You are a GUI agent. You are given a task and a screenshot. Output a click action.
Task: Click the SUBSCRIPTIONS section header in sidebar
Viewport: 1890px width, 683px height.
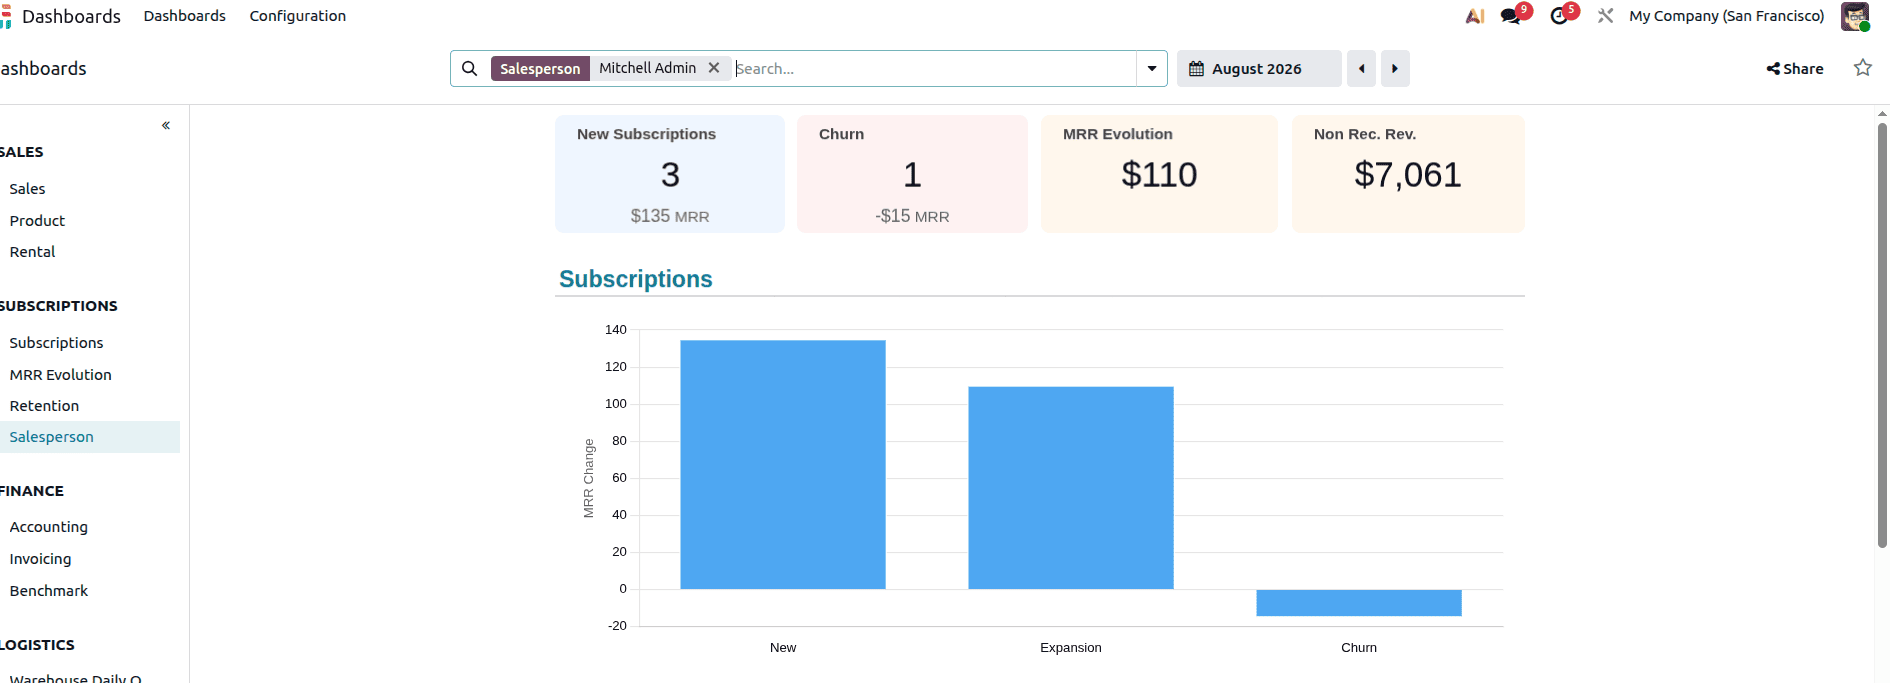(x=59, y=306)
